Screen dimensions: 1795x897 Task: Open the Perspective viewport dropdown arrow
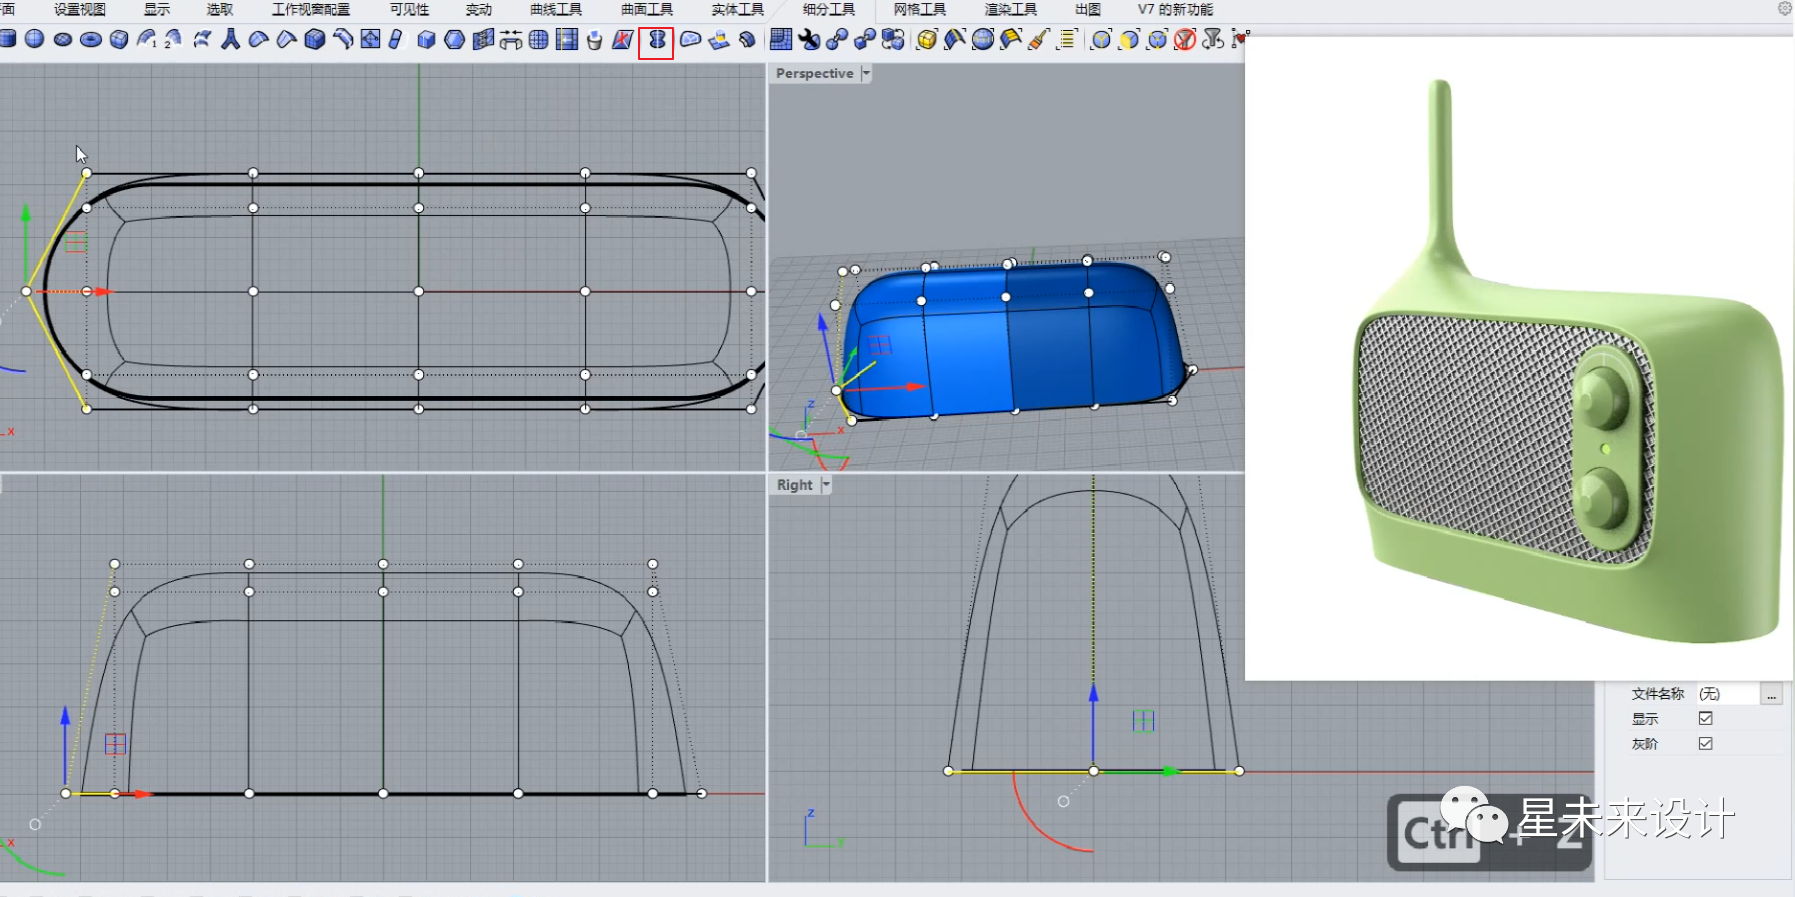866,73
